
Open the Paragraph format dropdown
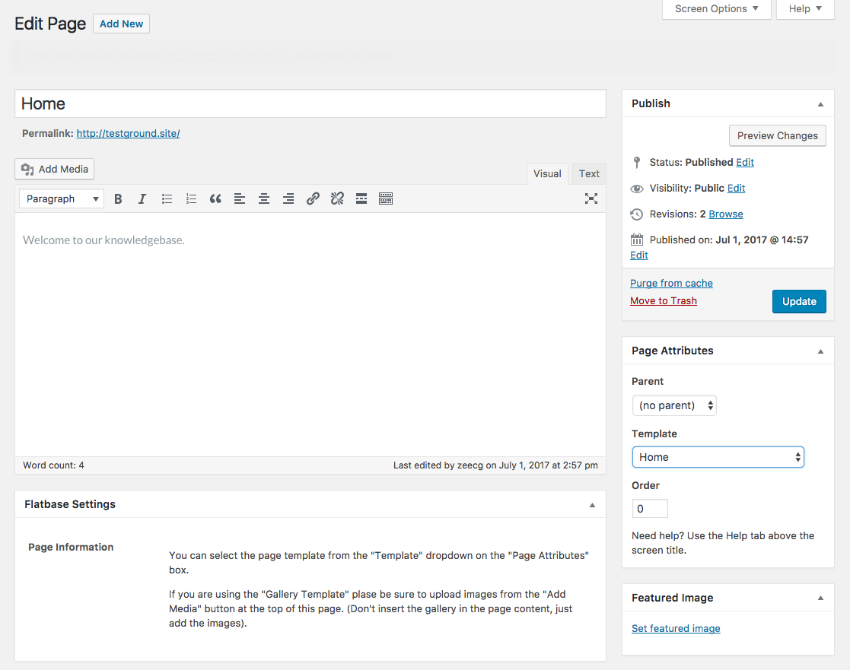click(x=61, y=199)
